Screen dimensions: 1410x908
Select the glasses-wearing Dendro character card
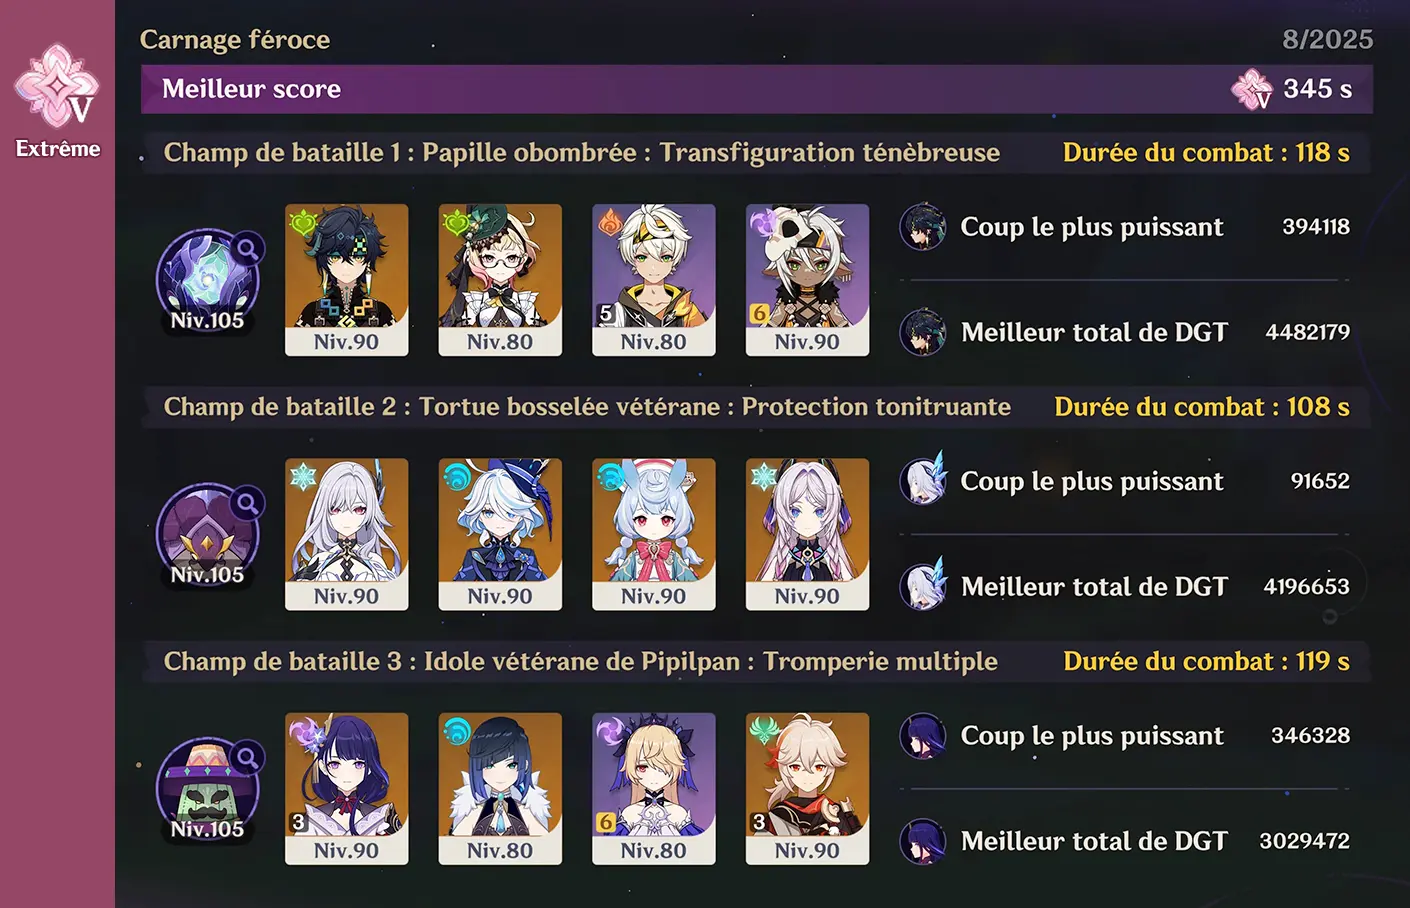point(500,280)
